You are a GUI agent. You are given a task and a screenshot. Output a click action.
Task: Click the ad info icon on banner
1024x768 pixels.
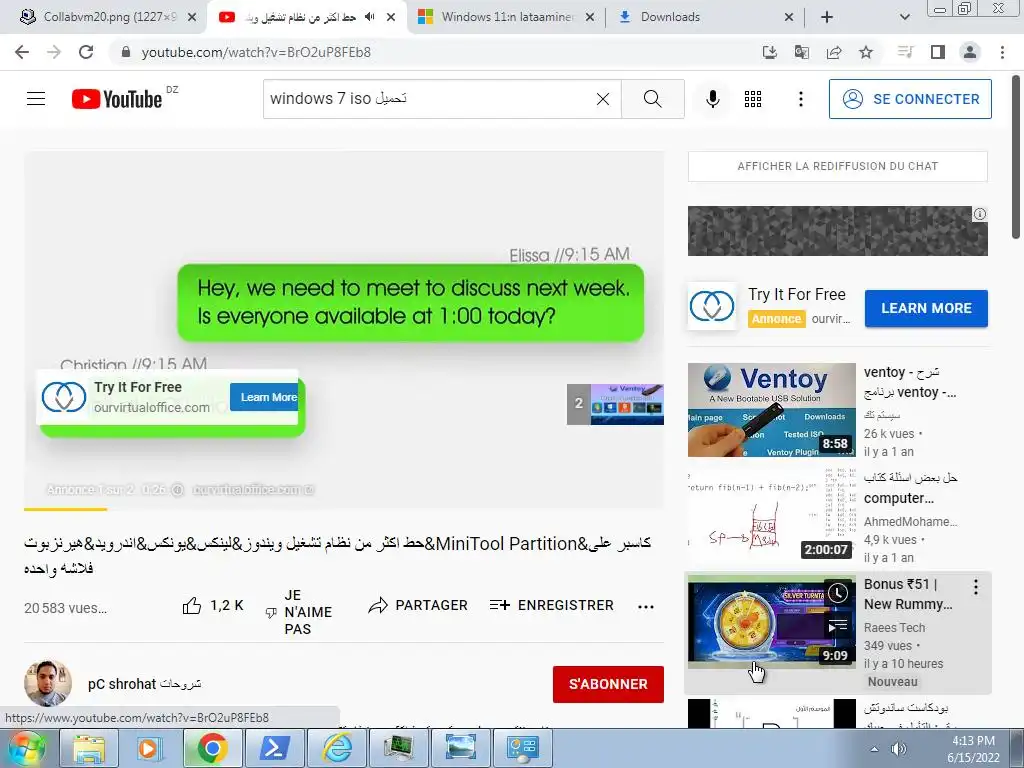tap(980, 214)
